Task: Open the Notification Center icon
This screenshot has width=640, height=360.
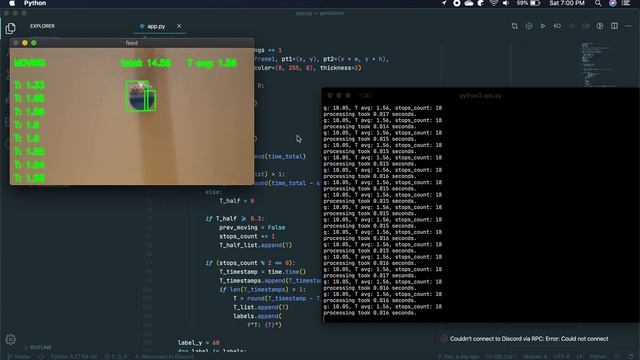Action: point(626,3)
